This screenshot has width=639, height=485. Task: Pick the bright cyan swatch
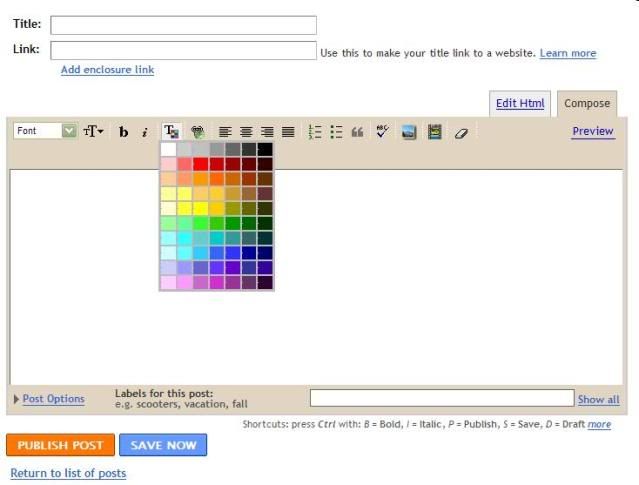click(x=184, y=238)
